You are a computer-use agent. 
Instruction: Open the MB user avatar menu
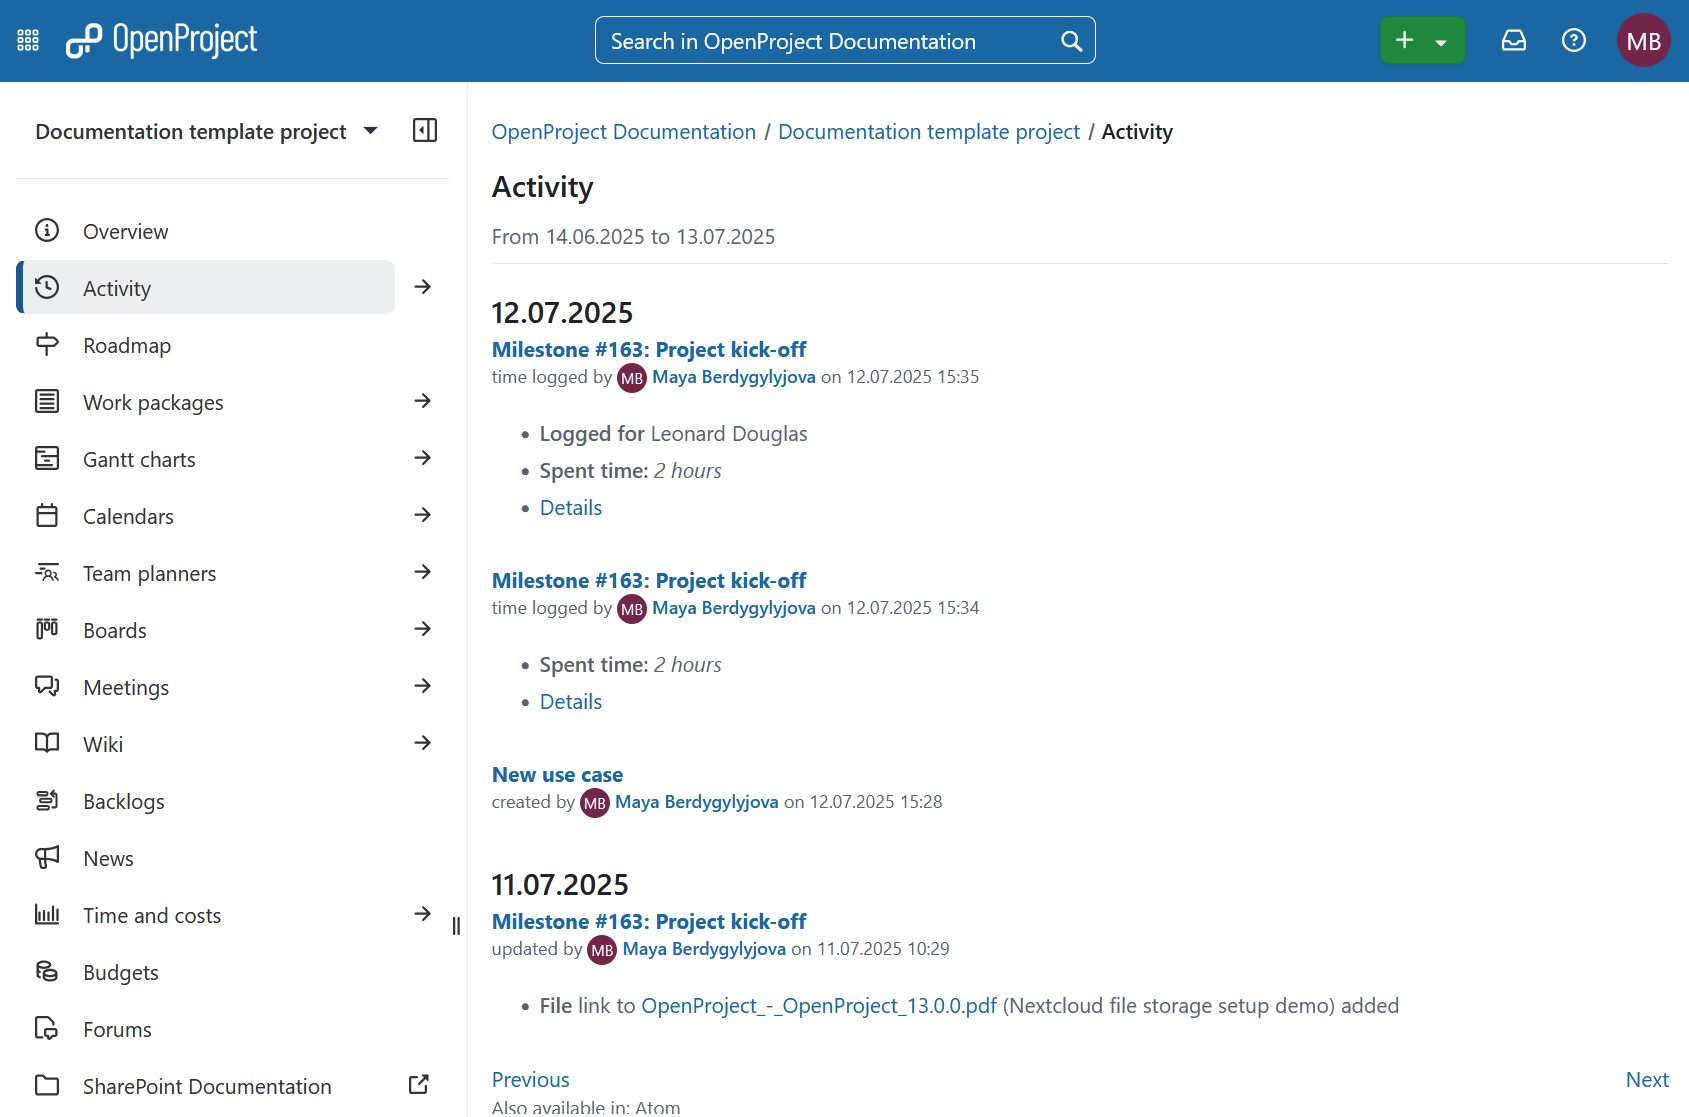point(1643,40)
